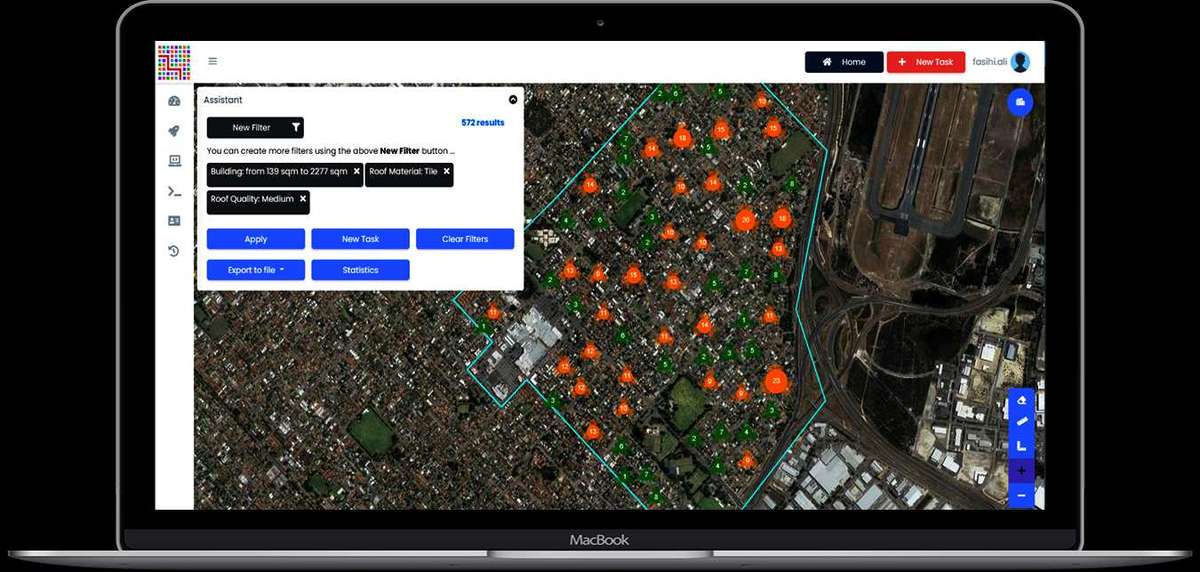1200x572 pixels.
Task: Select the eraser map tool
Action: click(1021, 400)
